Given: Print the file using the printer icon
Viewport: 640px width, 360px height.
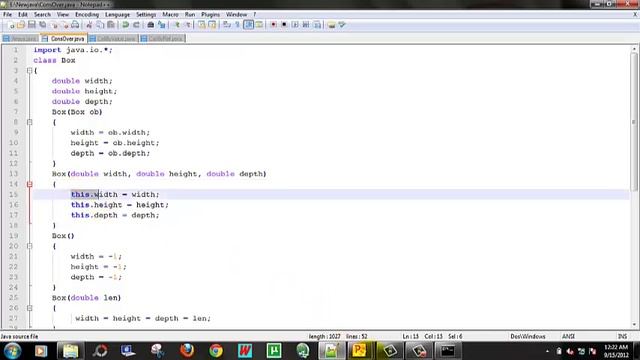Looking at the screenshot, I should pyautogui.click(x=75, y=25).
